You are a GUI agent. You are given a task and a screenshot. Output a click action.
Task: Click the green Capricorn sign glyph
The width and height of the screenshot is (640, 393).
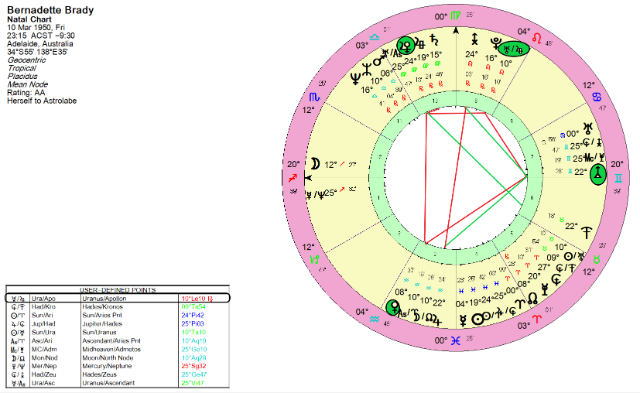[x=315, y=259]
